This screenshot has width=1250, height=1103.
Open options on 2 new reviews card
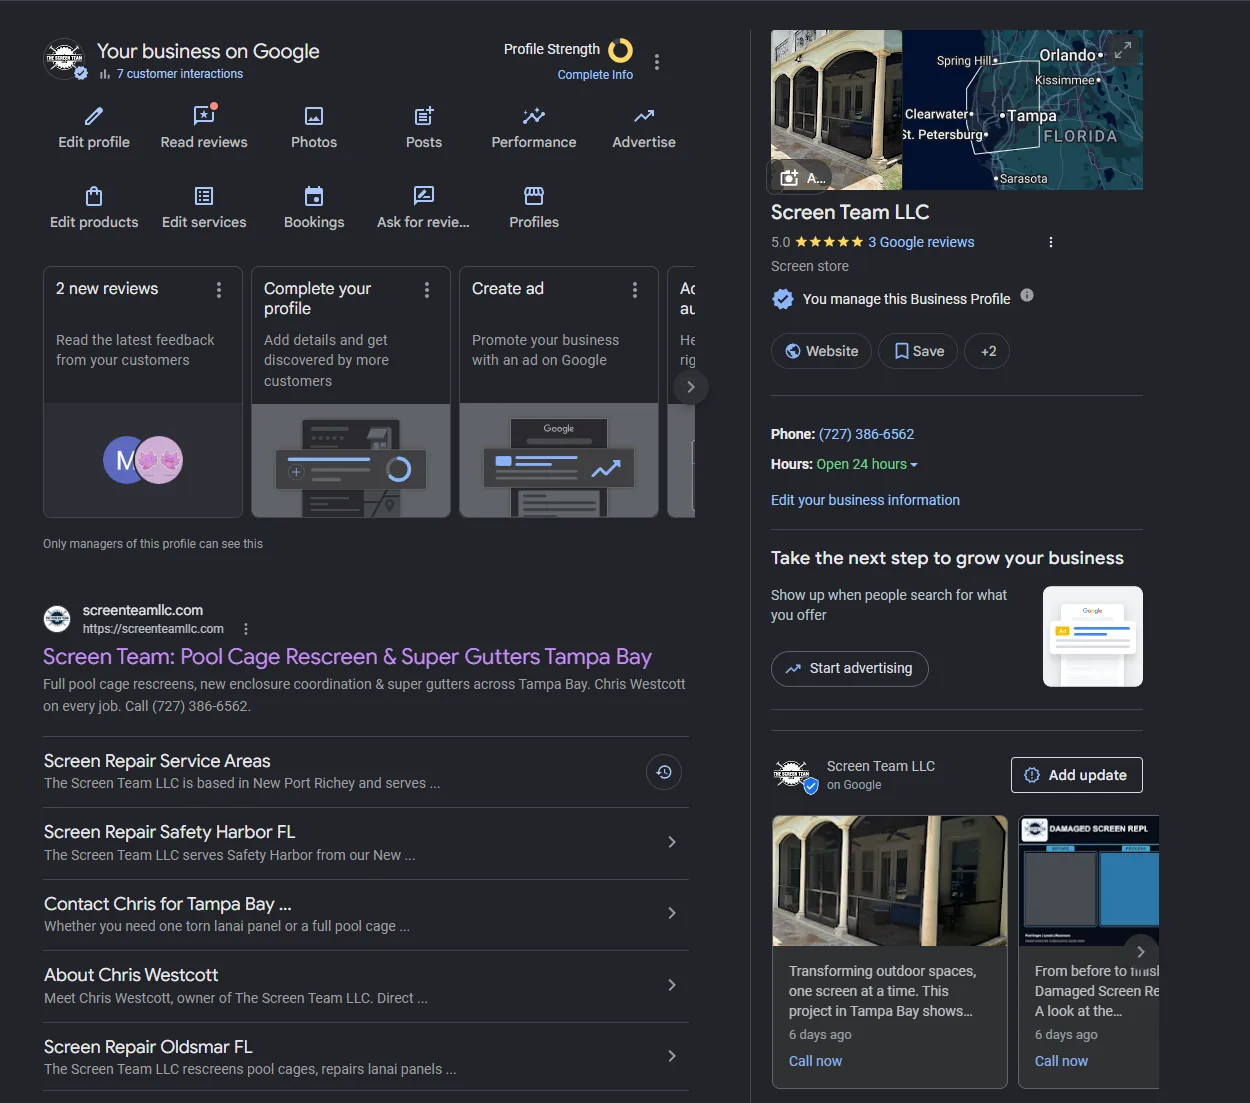click(x=219, y=290)
